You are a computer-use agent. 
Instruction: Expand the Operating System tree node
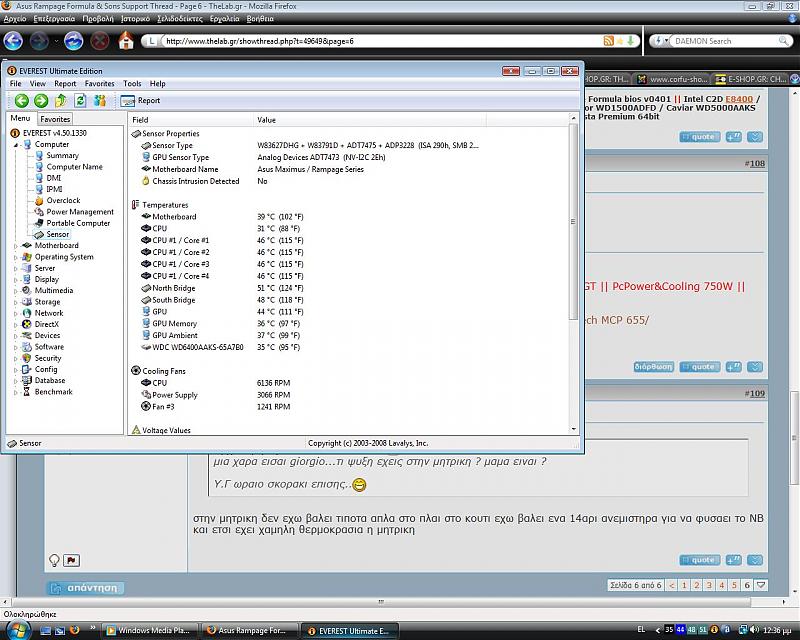(16, 257)
